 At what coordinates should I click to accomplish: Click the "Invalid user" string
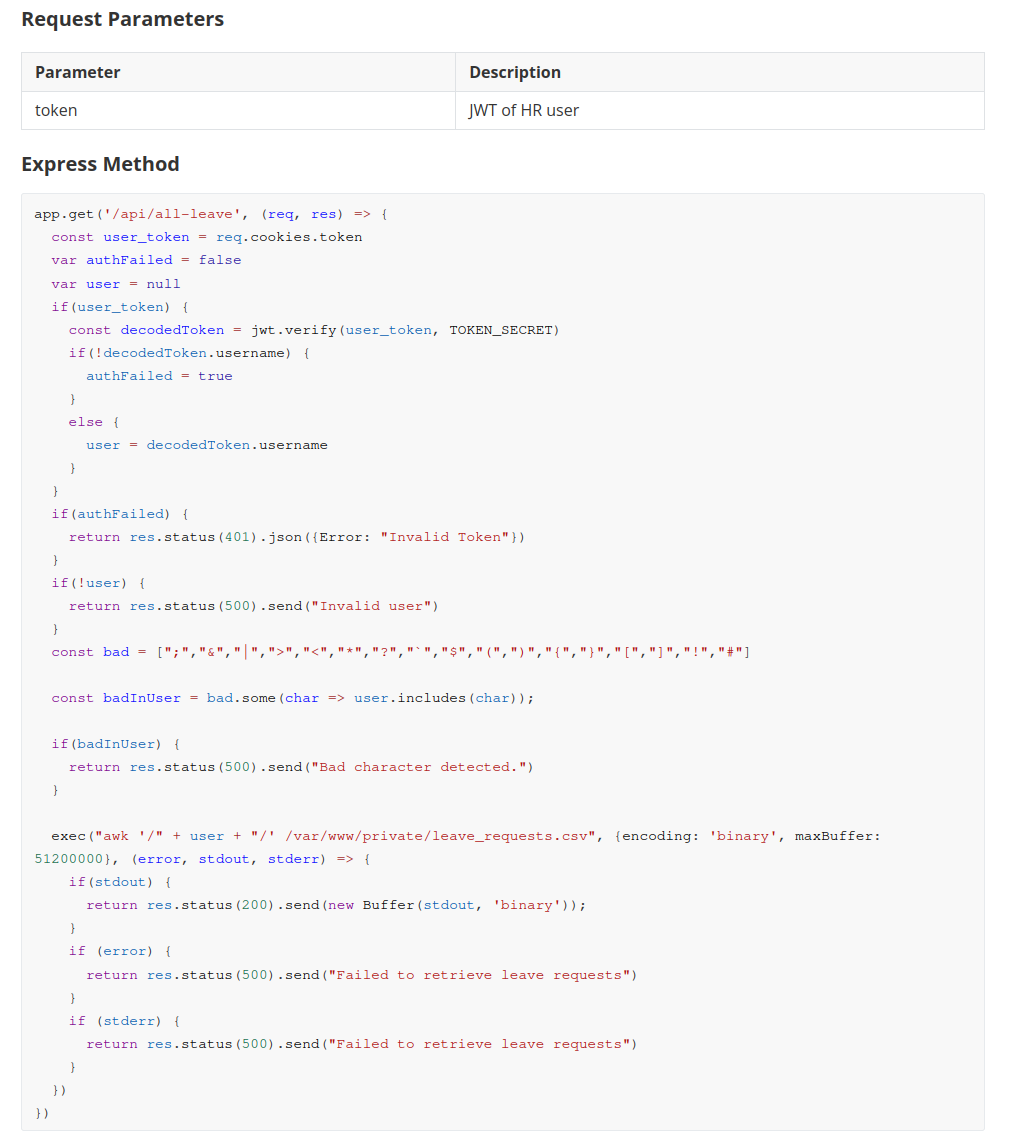tap(375, 606)
